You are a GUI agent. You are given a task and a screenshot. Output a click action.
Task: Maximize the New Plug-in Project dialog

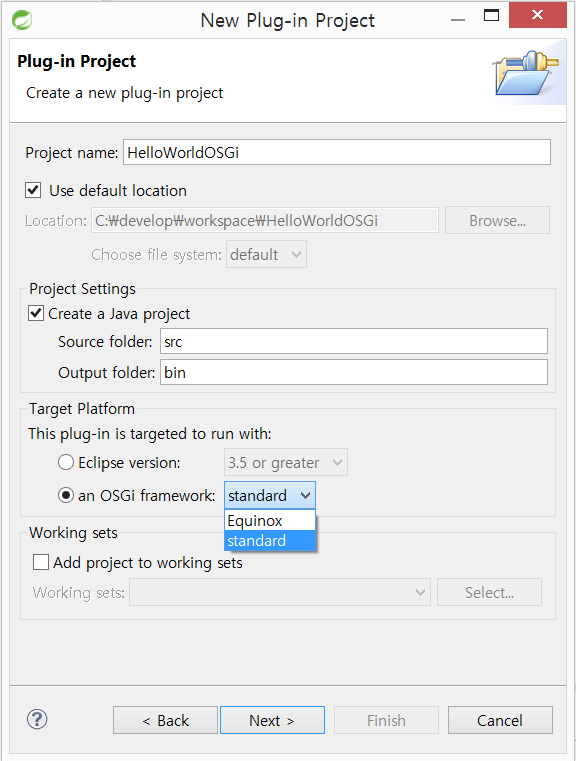tap(491, 15)
